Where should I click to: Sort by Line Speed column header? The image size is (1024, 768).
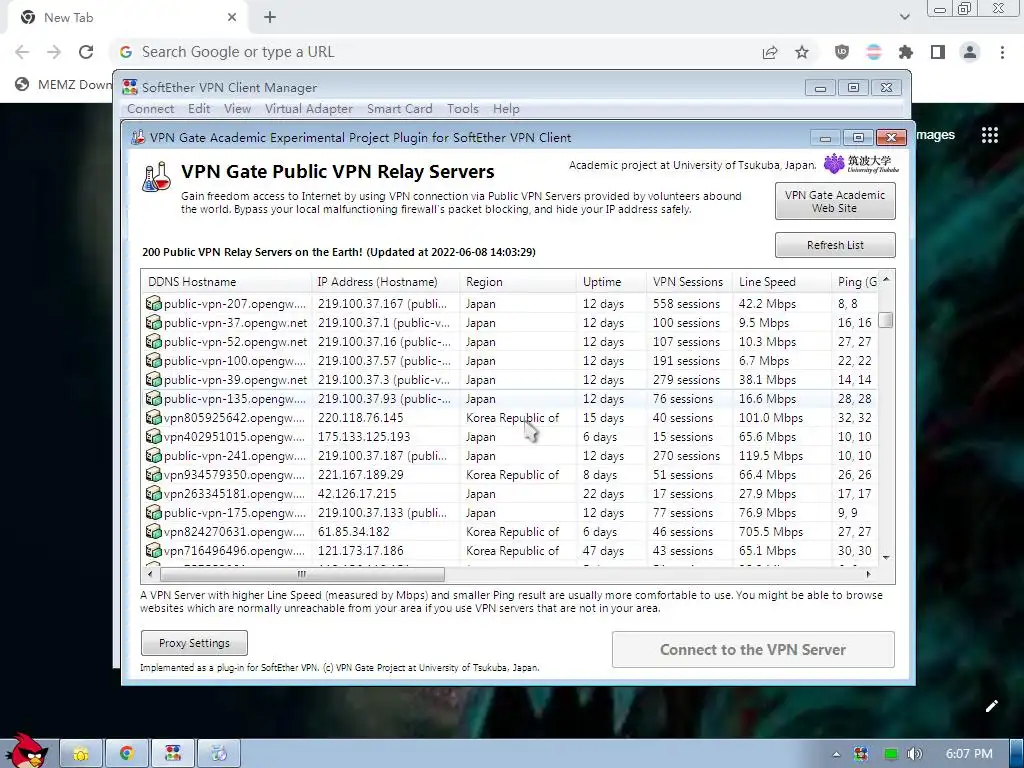tap(782, 281)
